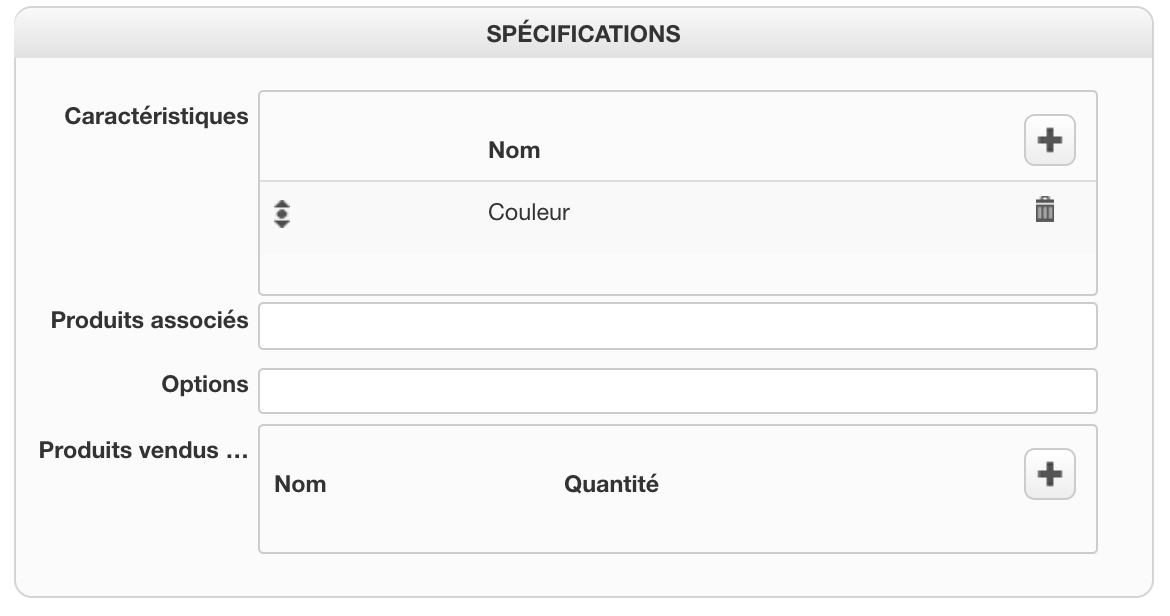Focus the Produits associés input field
This screenshot has width=1170, height=616.
(677, 326)
